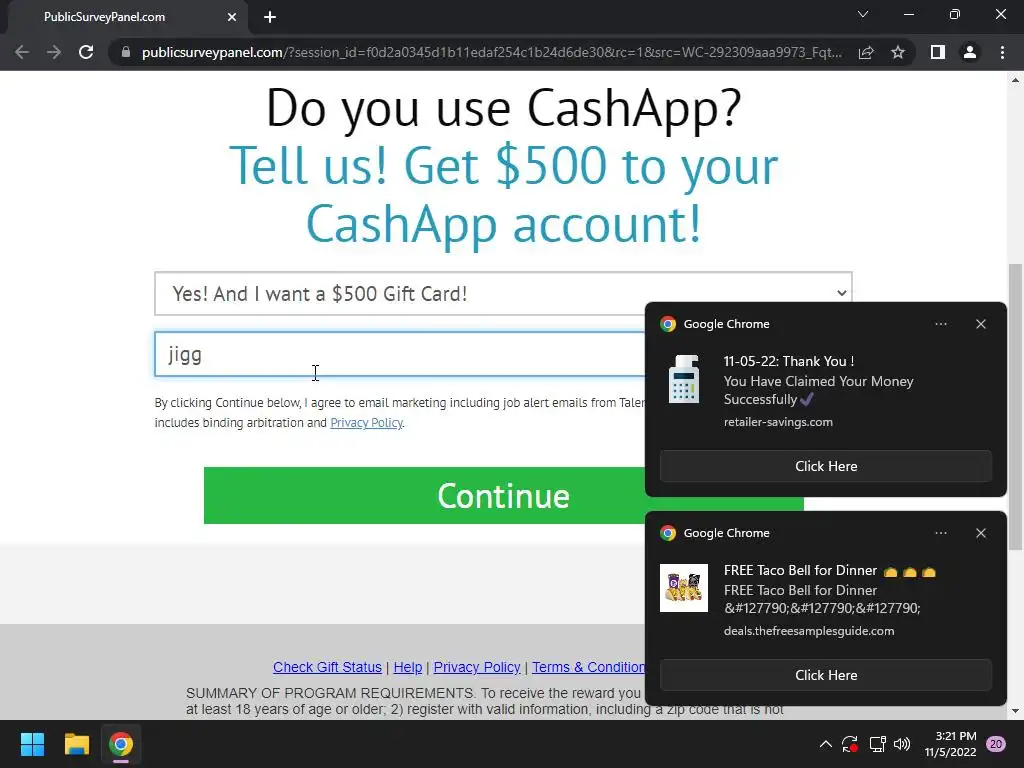Open the Windows Start menu

[x=32, y=744]
